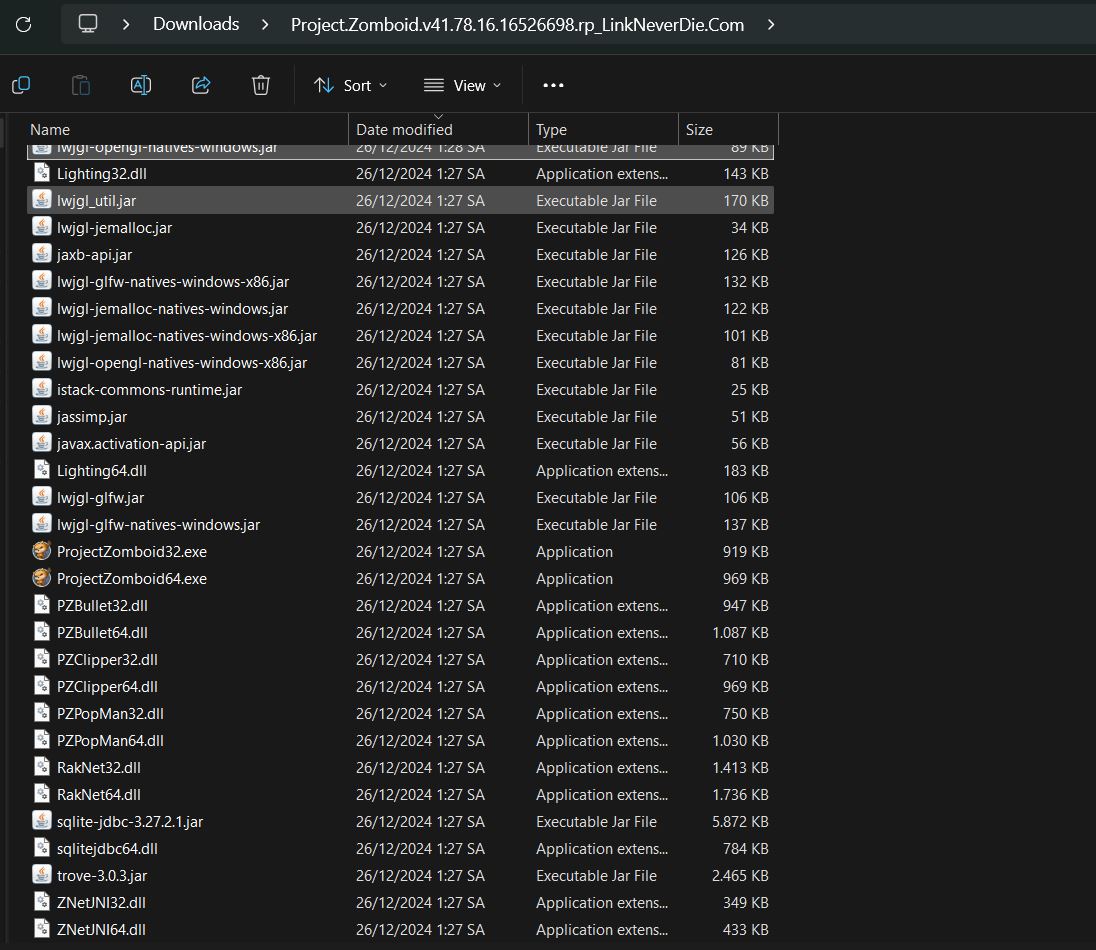This screenshot has height=950, width=1096.
Task: Click the This PC monitor icon
Action: tap(88, 24)
